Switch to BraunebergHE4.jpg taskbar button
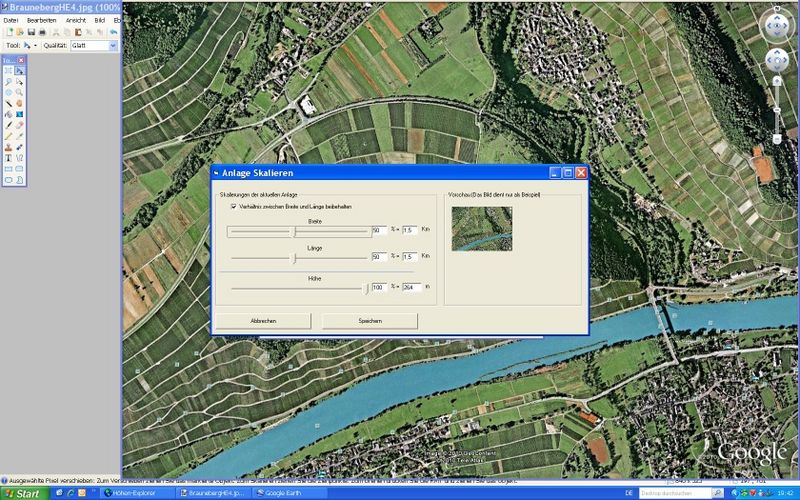Screen dimensions: 800x500 213,493
